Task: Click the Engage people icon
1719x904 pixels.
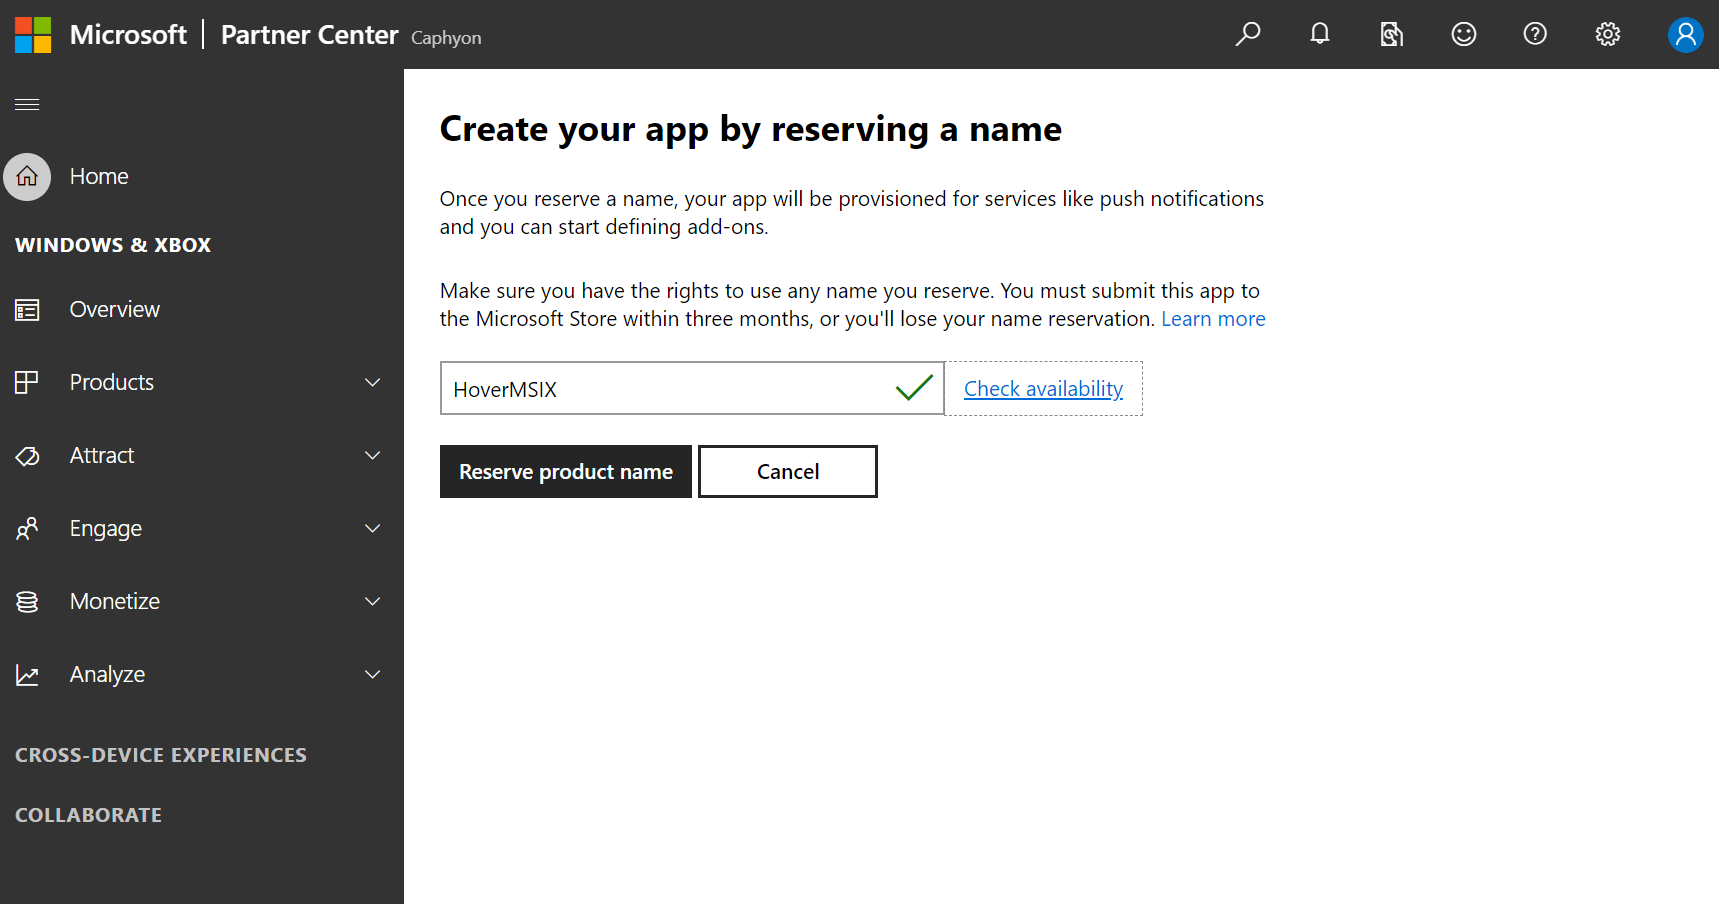Action: click(27, 529)
